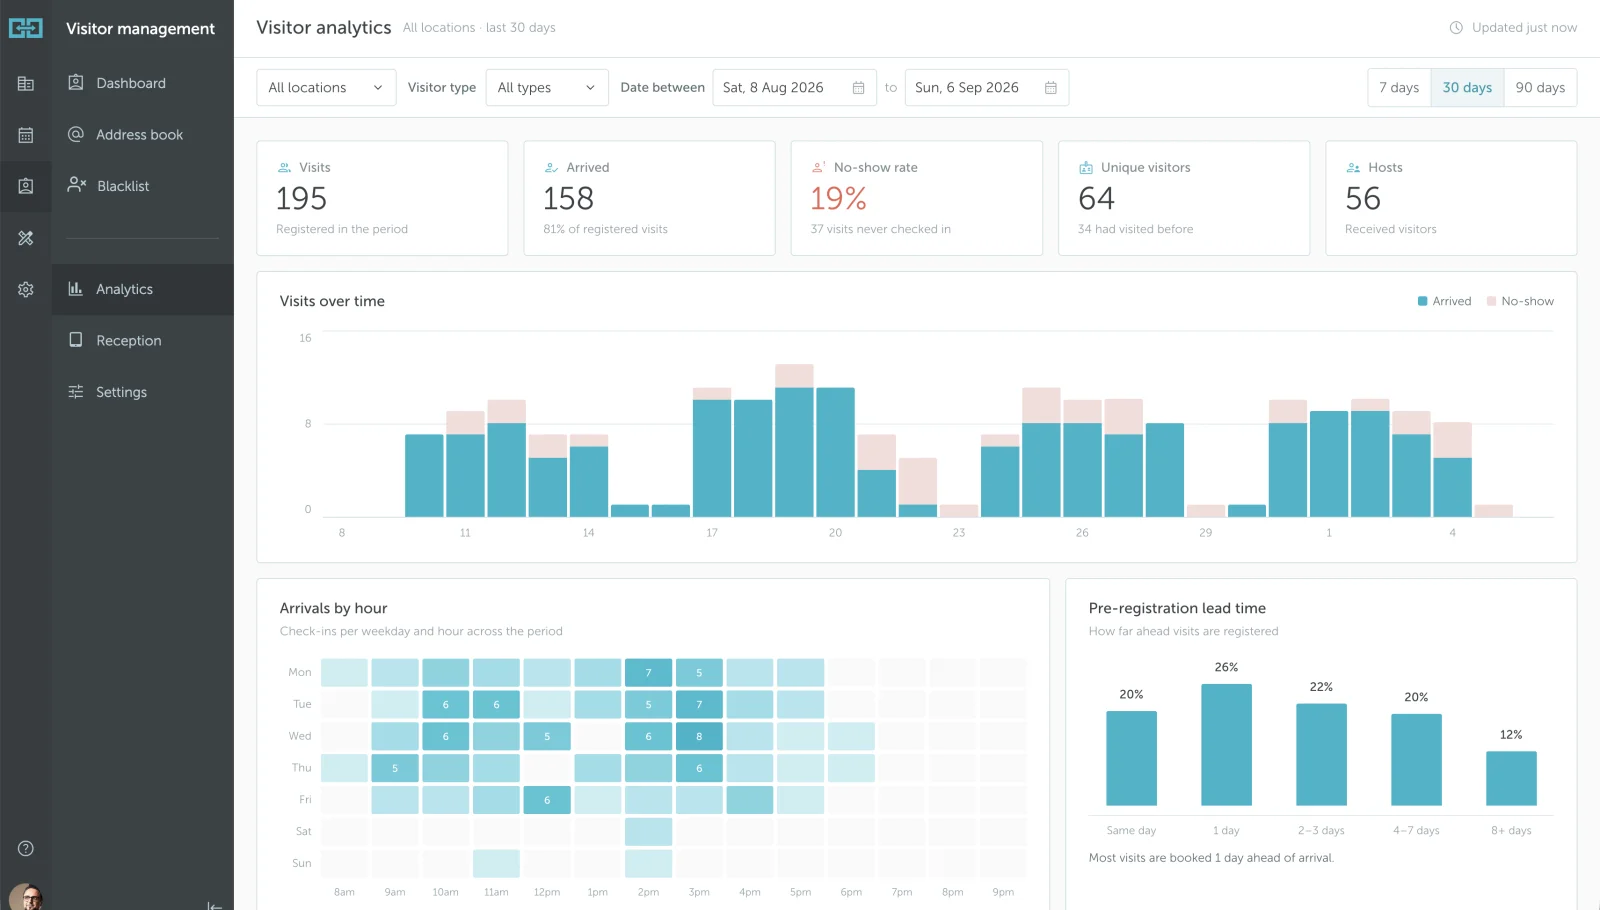Click the Visits card icon
The image size is (1600, 910).
285,168
